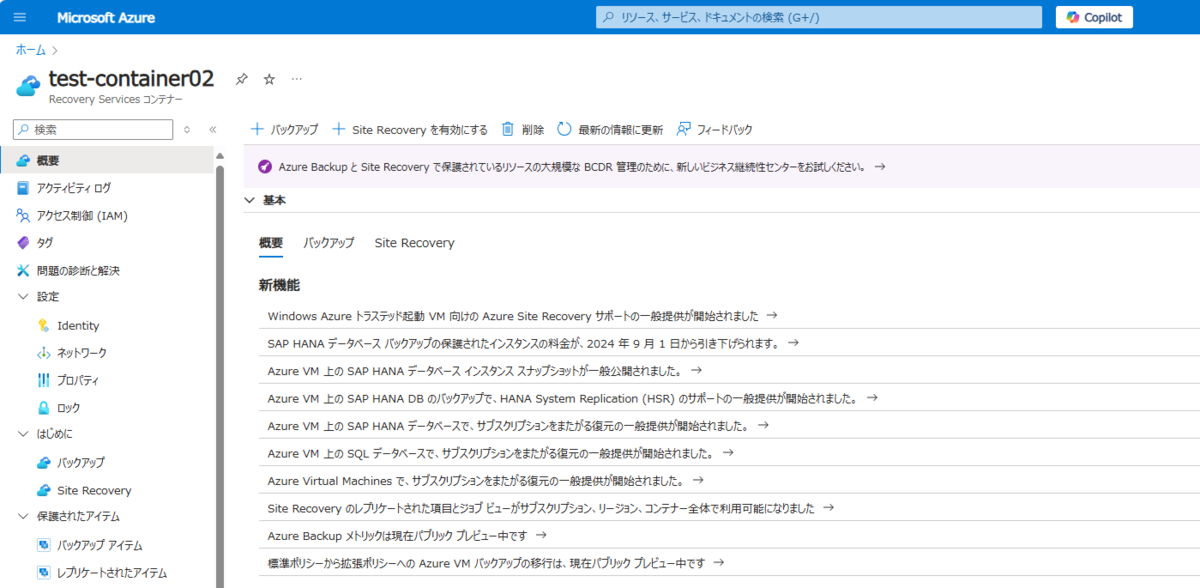Switch to the バックアップ tab
Image resolution: width=1200 pixels, height=588 pixels.
329,243
